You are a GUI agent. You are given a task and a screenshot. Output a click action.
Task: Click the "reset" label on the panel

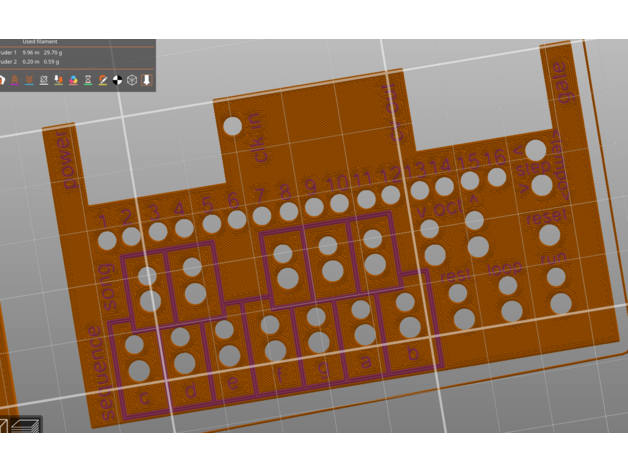[547, 217]
